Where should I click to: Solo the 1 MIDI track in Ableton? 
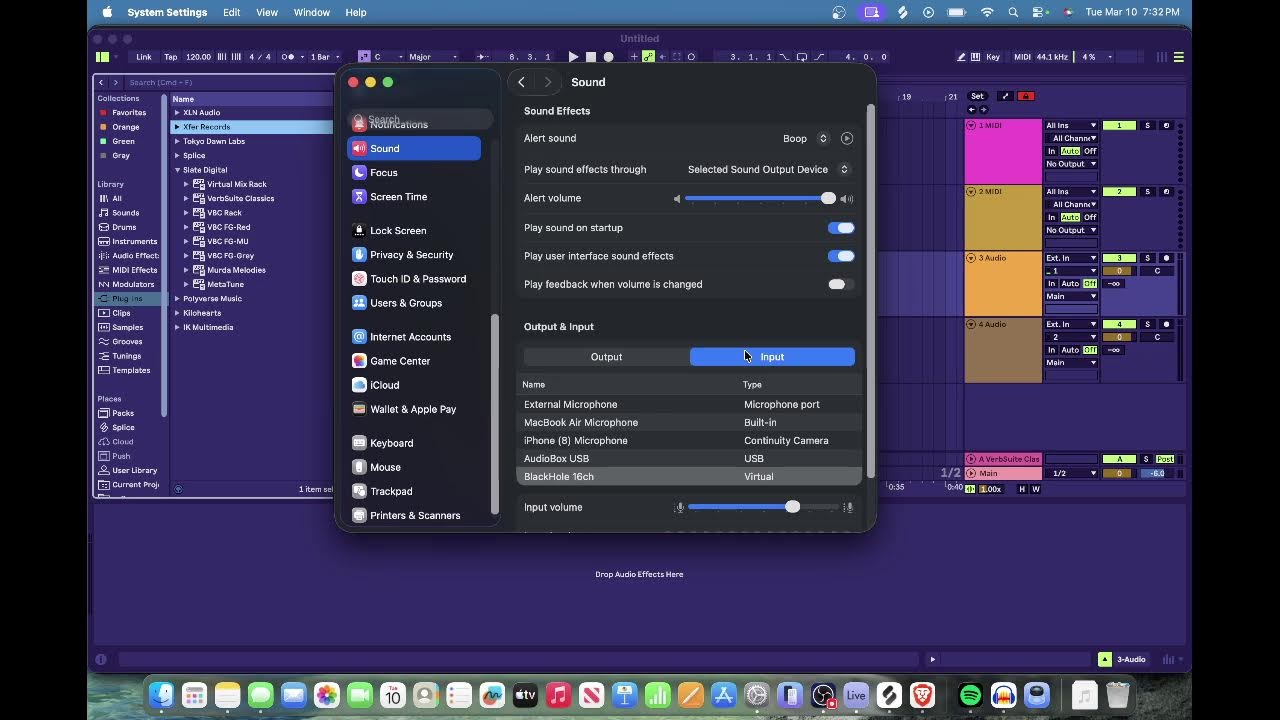(1147, 126)
